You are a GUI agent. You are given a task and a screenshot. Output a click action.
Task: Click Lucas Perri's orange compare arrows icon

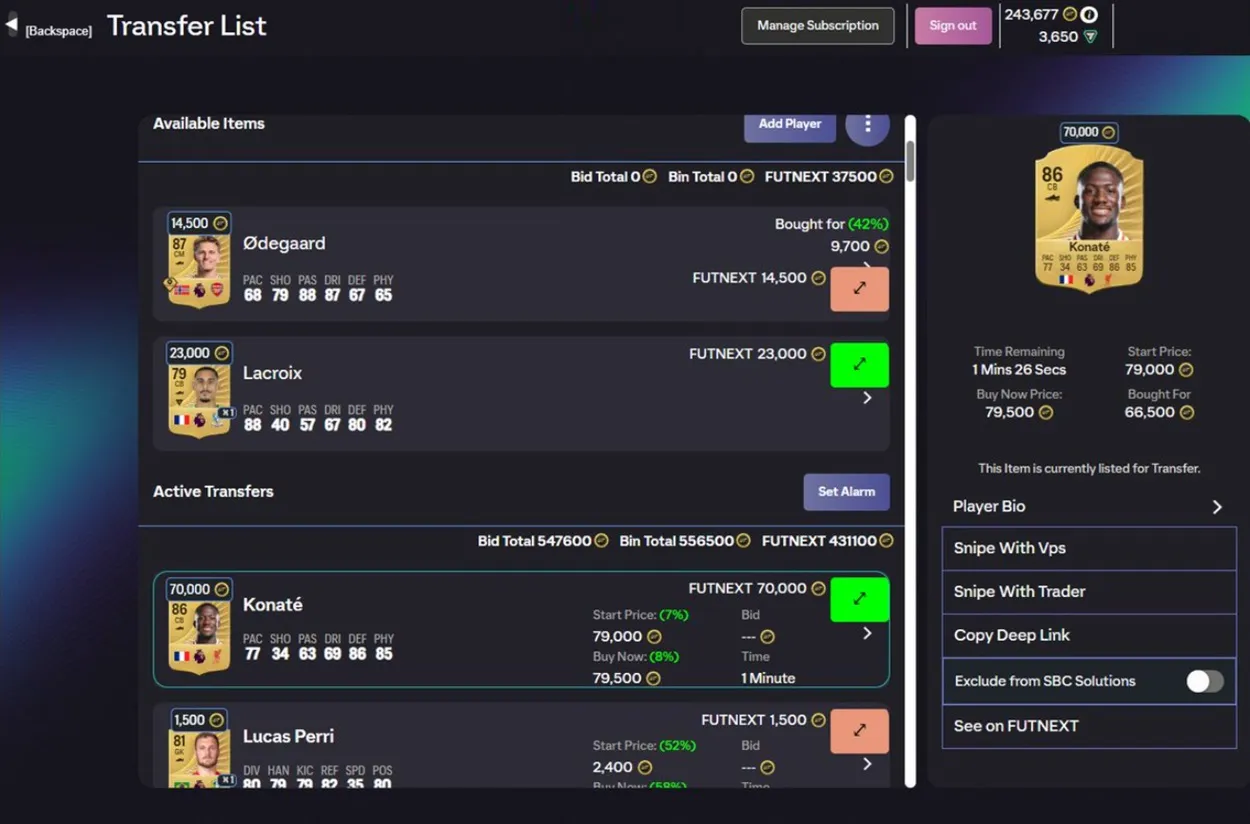pyautogui.click(x=859, y=731)
